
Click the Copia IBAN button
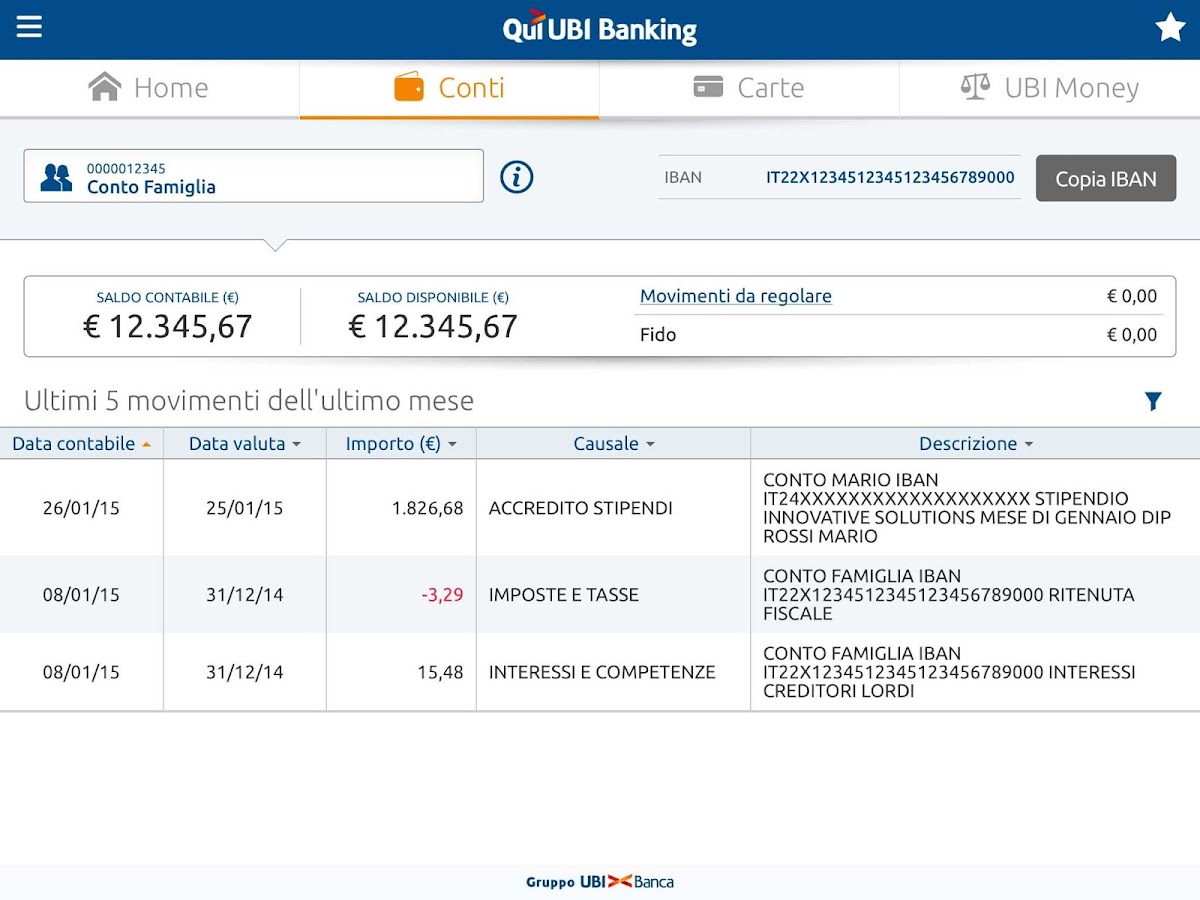click(x=1106, y=179)
